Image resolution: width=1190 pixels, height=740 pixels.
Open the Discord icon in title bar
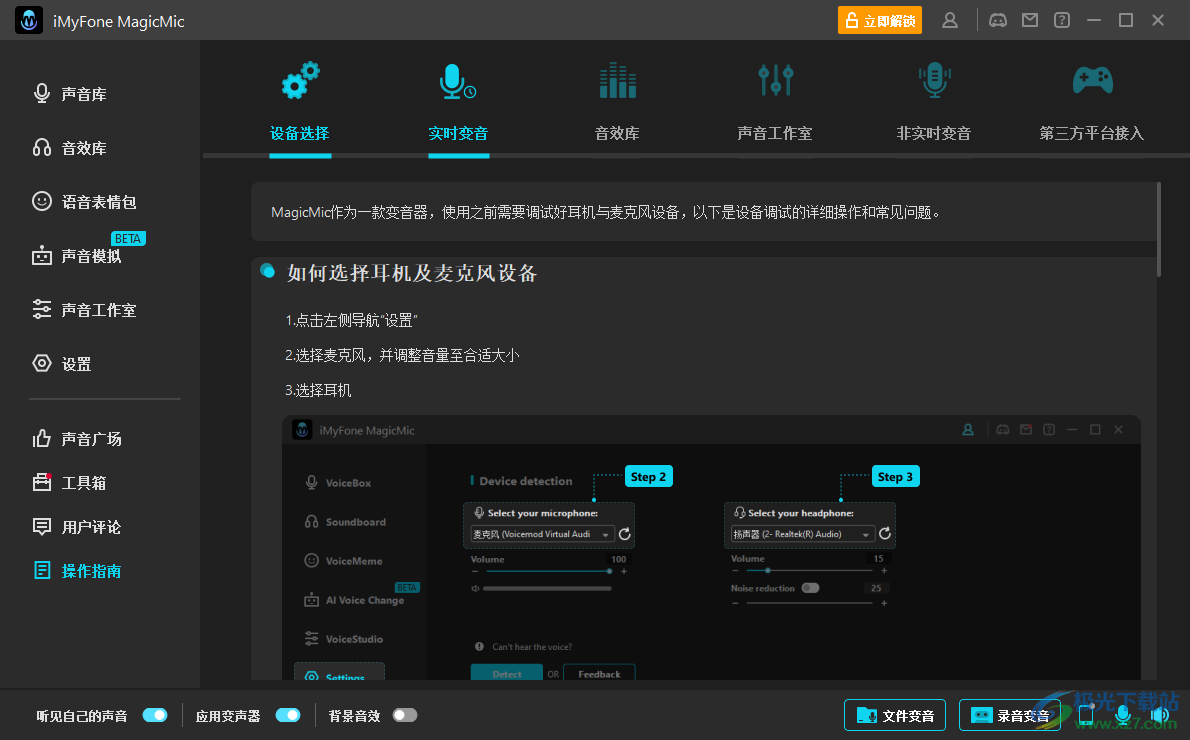997,20
